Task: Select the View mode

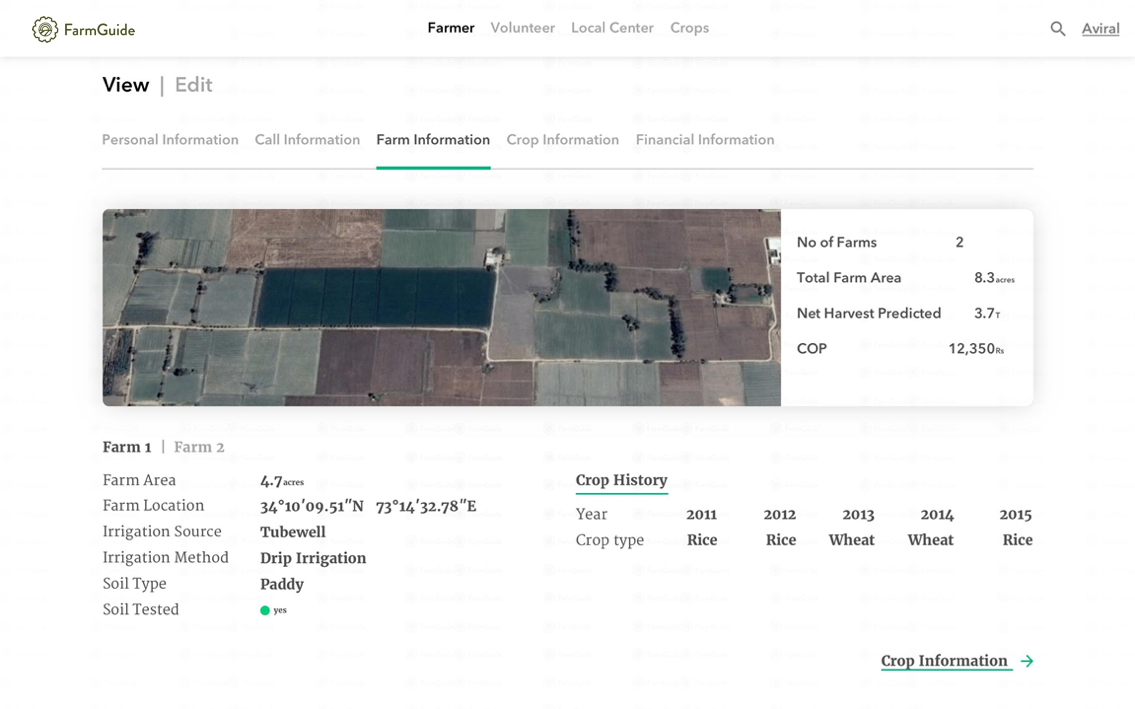Action: click(125, 85)
